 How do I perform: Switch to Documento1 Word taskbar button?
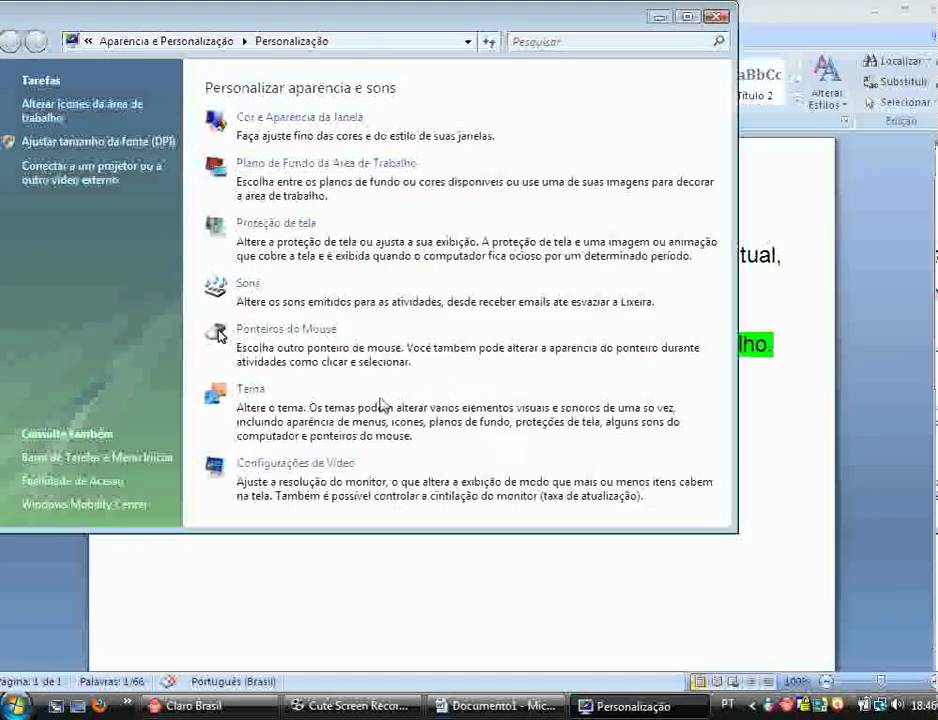(495, 706)
